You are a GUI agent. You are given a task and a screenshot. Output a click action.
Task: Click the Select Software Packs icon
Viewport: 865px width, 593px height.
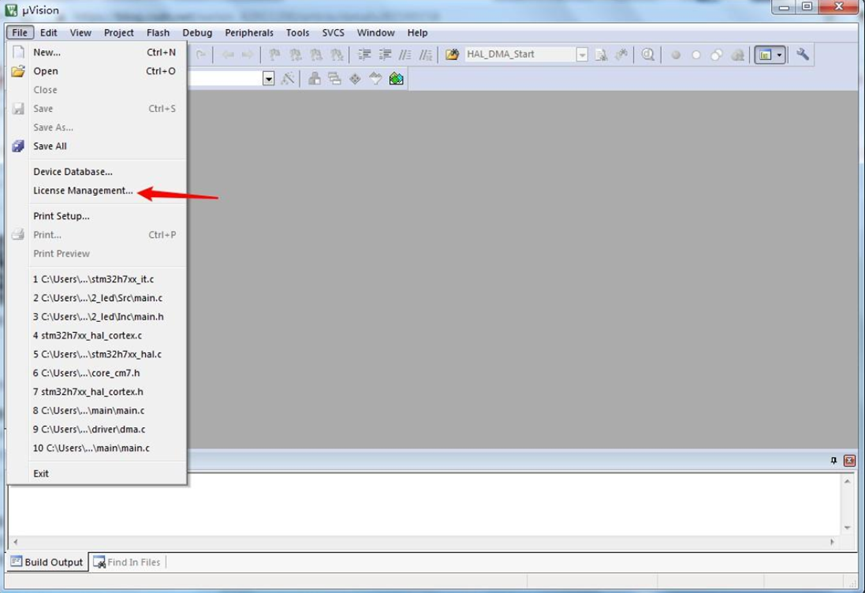[375, 78]
